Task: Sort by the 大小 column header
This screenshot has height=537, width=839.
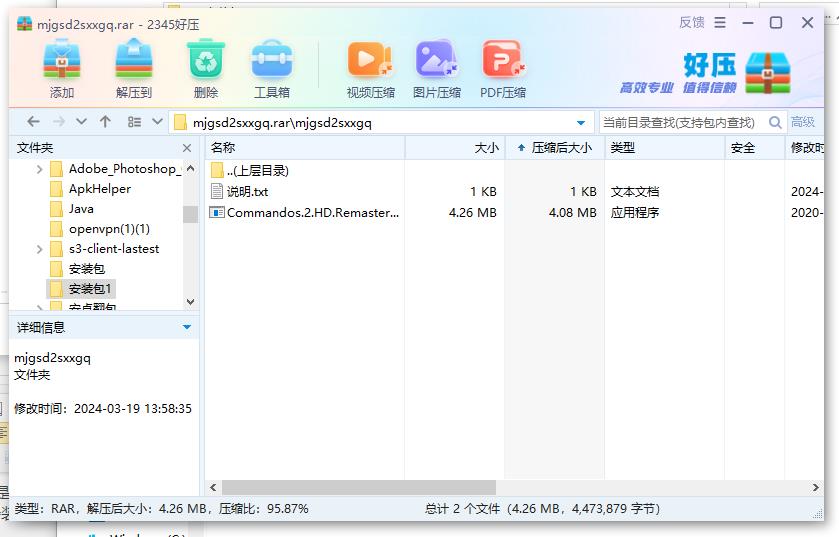Action: point(455,148)
